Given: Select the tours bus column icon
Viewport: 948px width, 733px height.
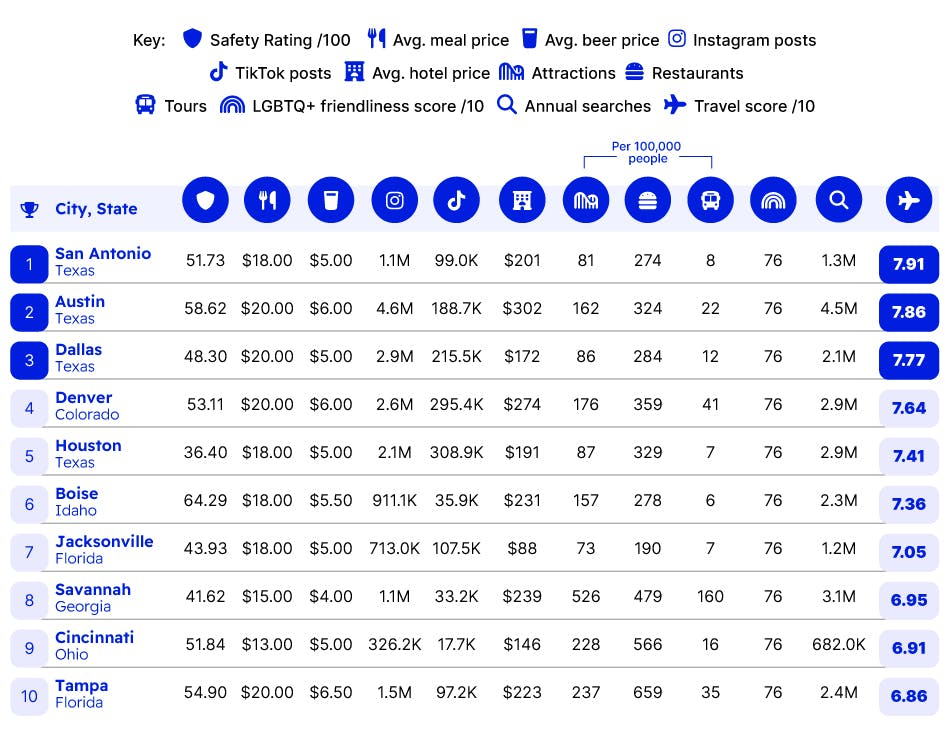Looking at the screenshot, I should click(x=710, y=201).
